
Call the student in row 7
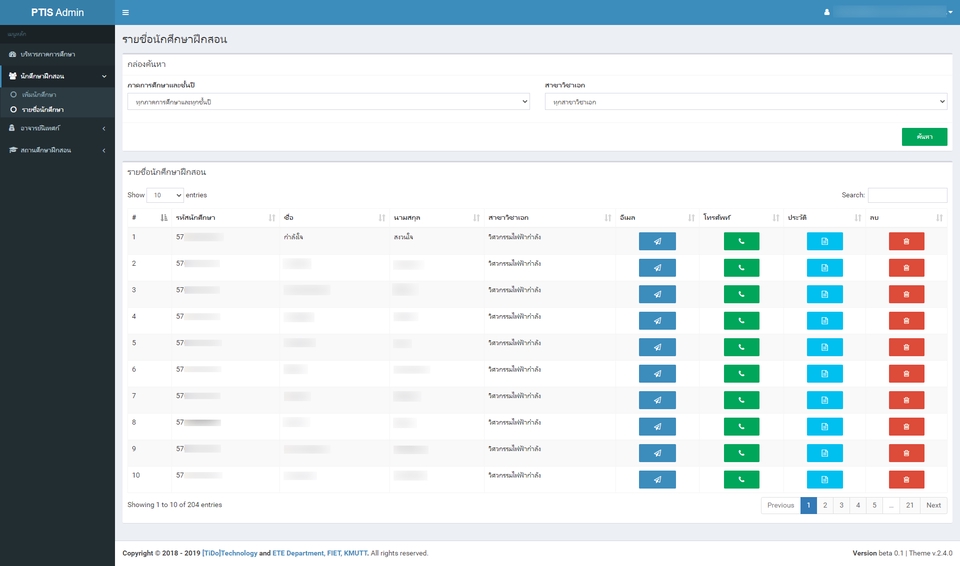click(741, 400)
